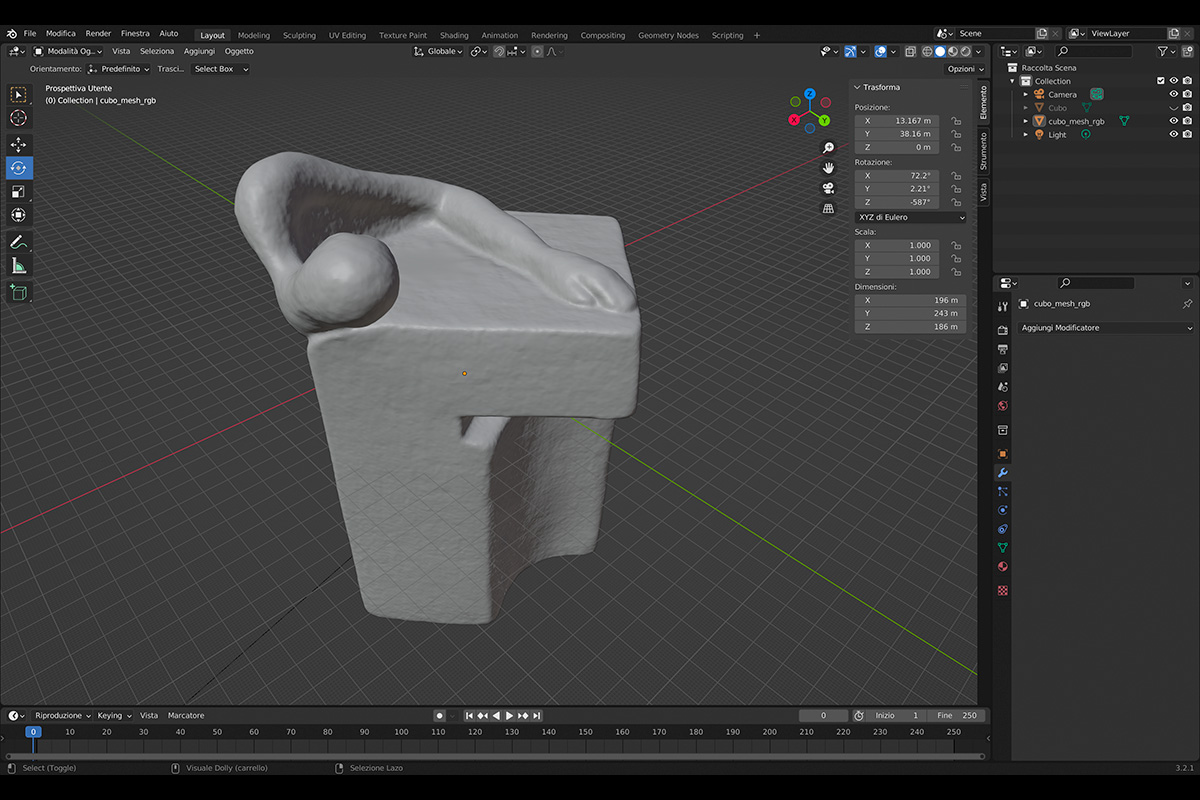Choose the Annotate tool

19,242
